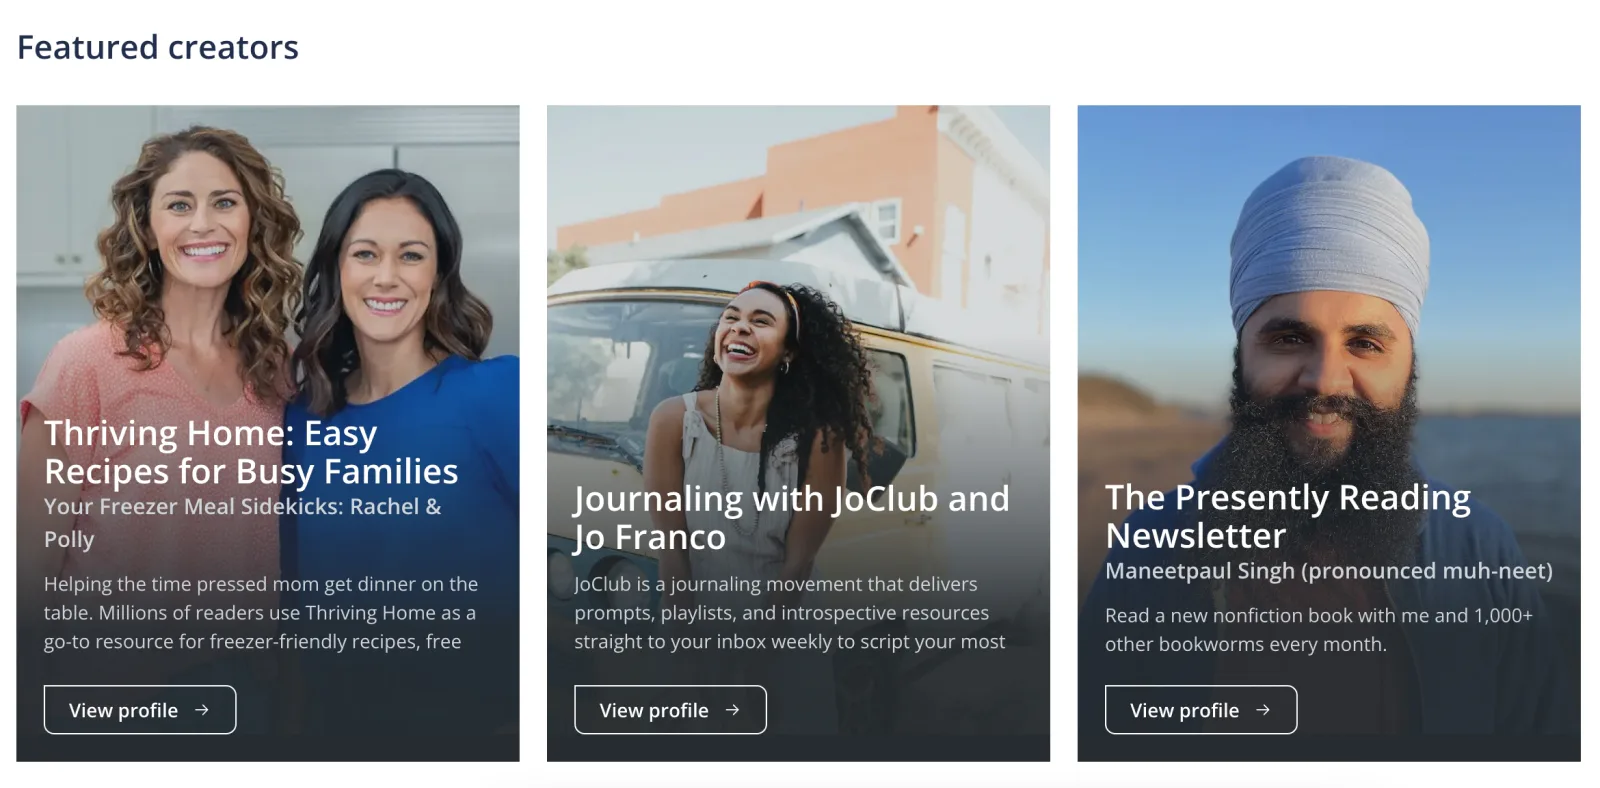The image size is (1600, 788).
Task: Select The Presently Reading Newsletter title
Action: click(x=1287, y=516)
